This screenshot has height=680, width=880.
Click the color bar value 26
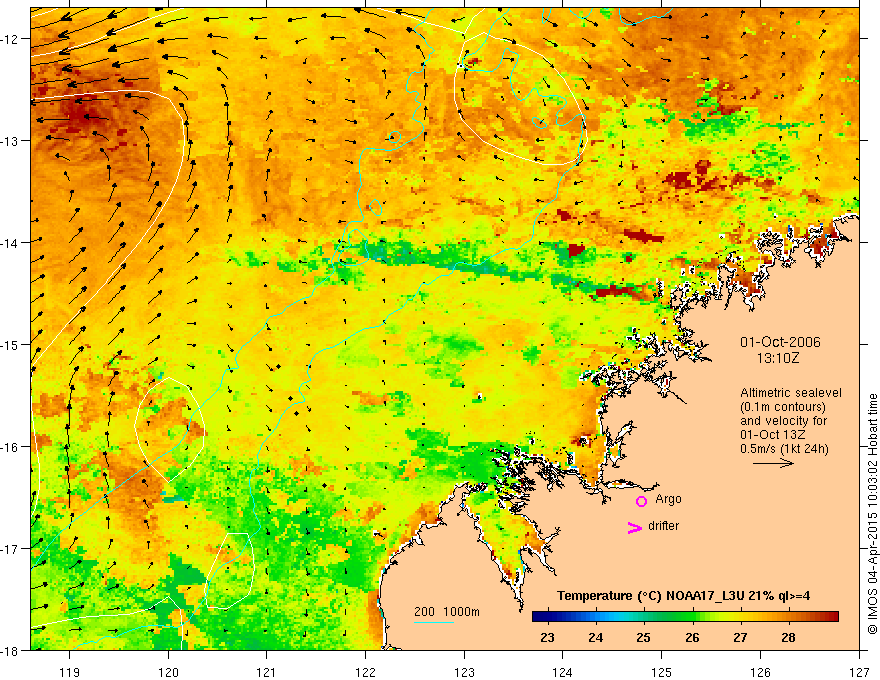coord(692,637)
